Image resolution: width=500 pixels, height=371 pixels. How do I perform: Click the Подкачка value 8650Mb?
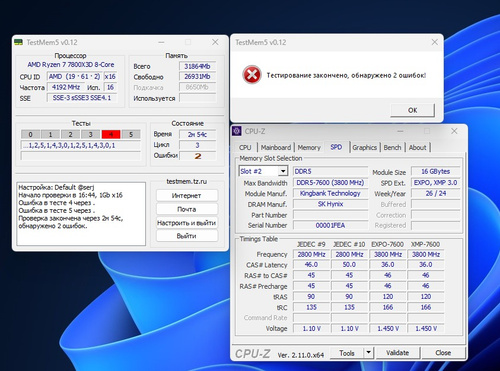point(197,87)
